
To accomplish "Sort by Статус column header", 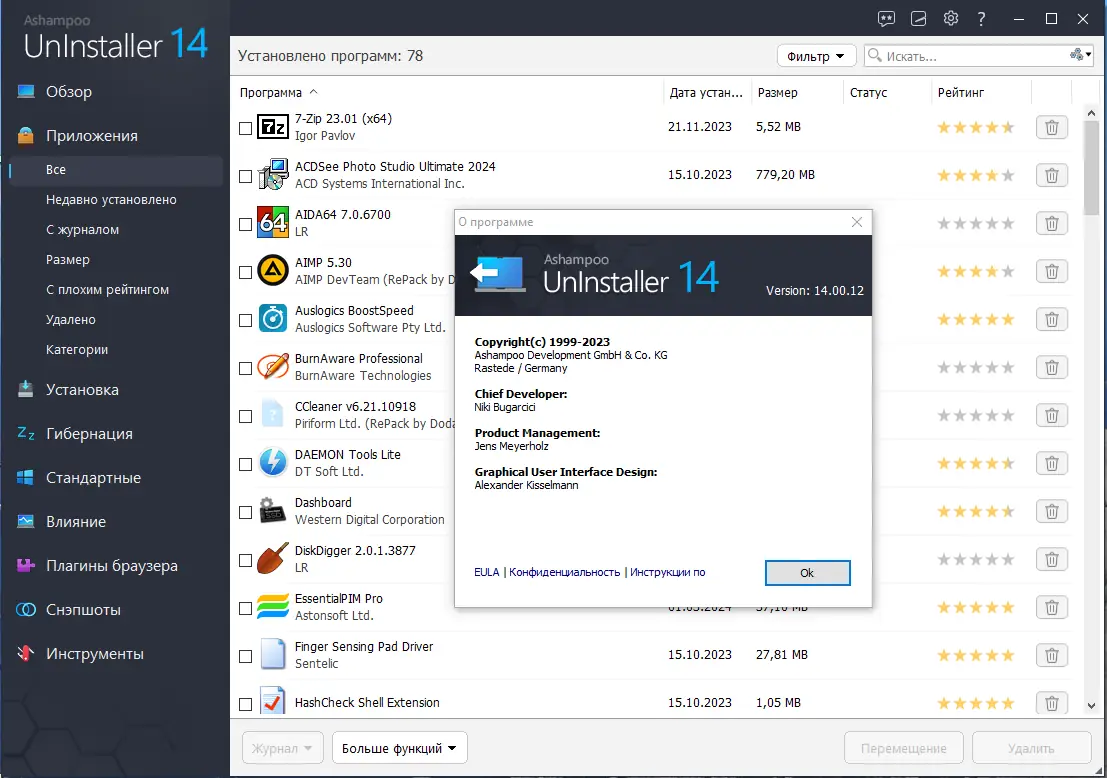I will coord(868,92).
